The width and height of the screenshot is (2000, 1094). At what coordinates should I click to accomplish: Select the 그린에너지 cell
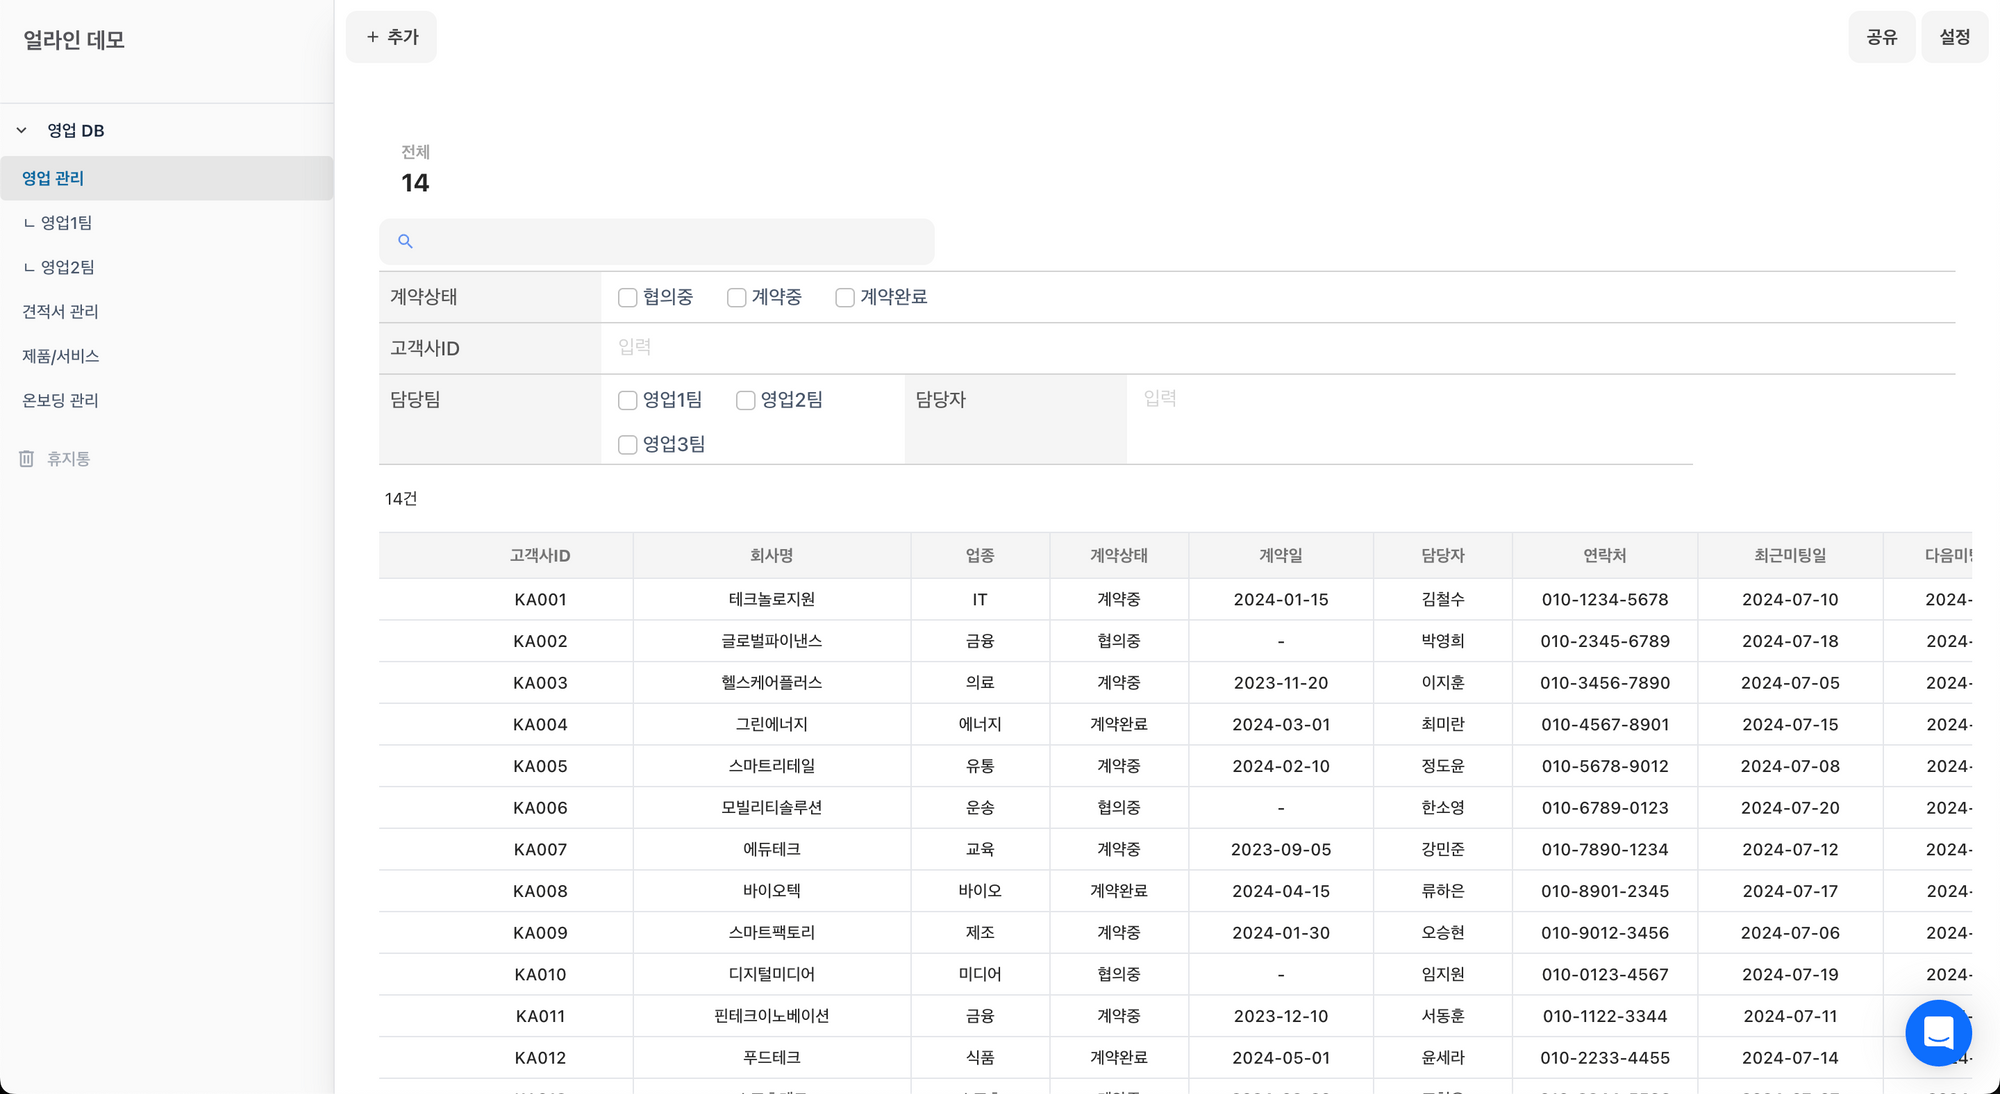tap(771, 724)
